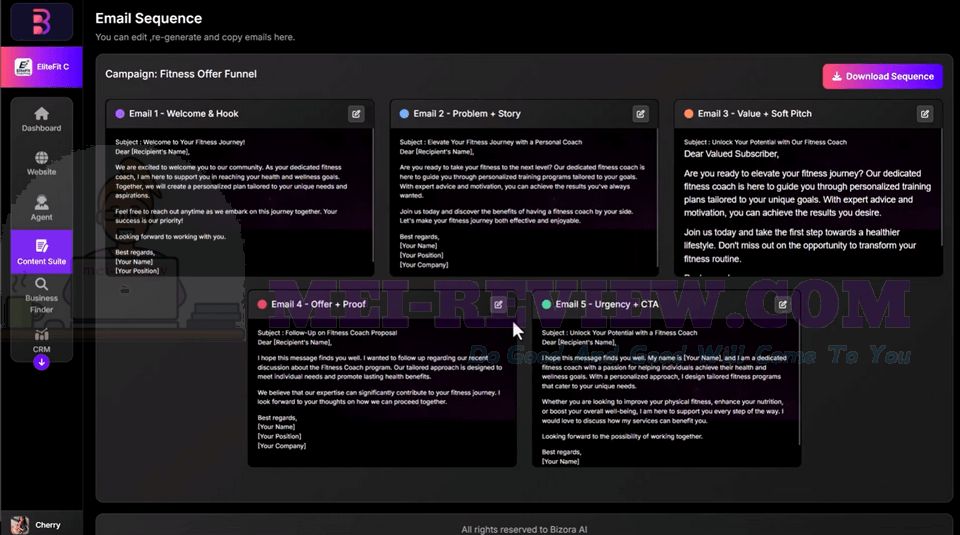This screenshot has width=960, height=535.
Task: Click the Email Sequence page title
Action: point(148,18)
